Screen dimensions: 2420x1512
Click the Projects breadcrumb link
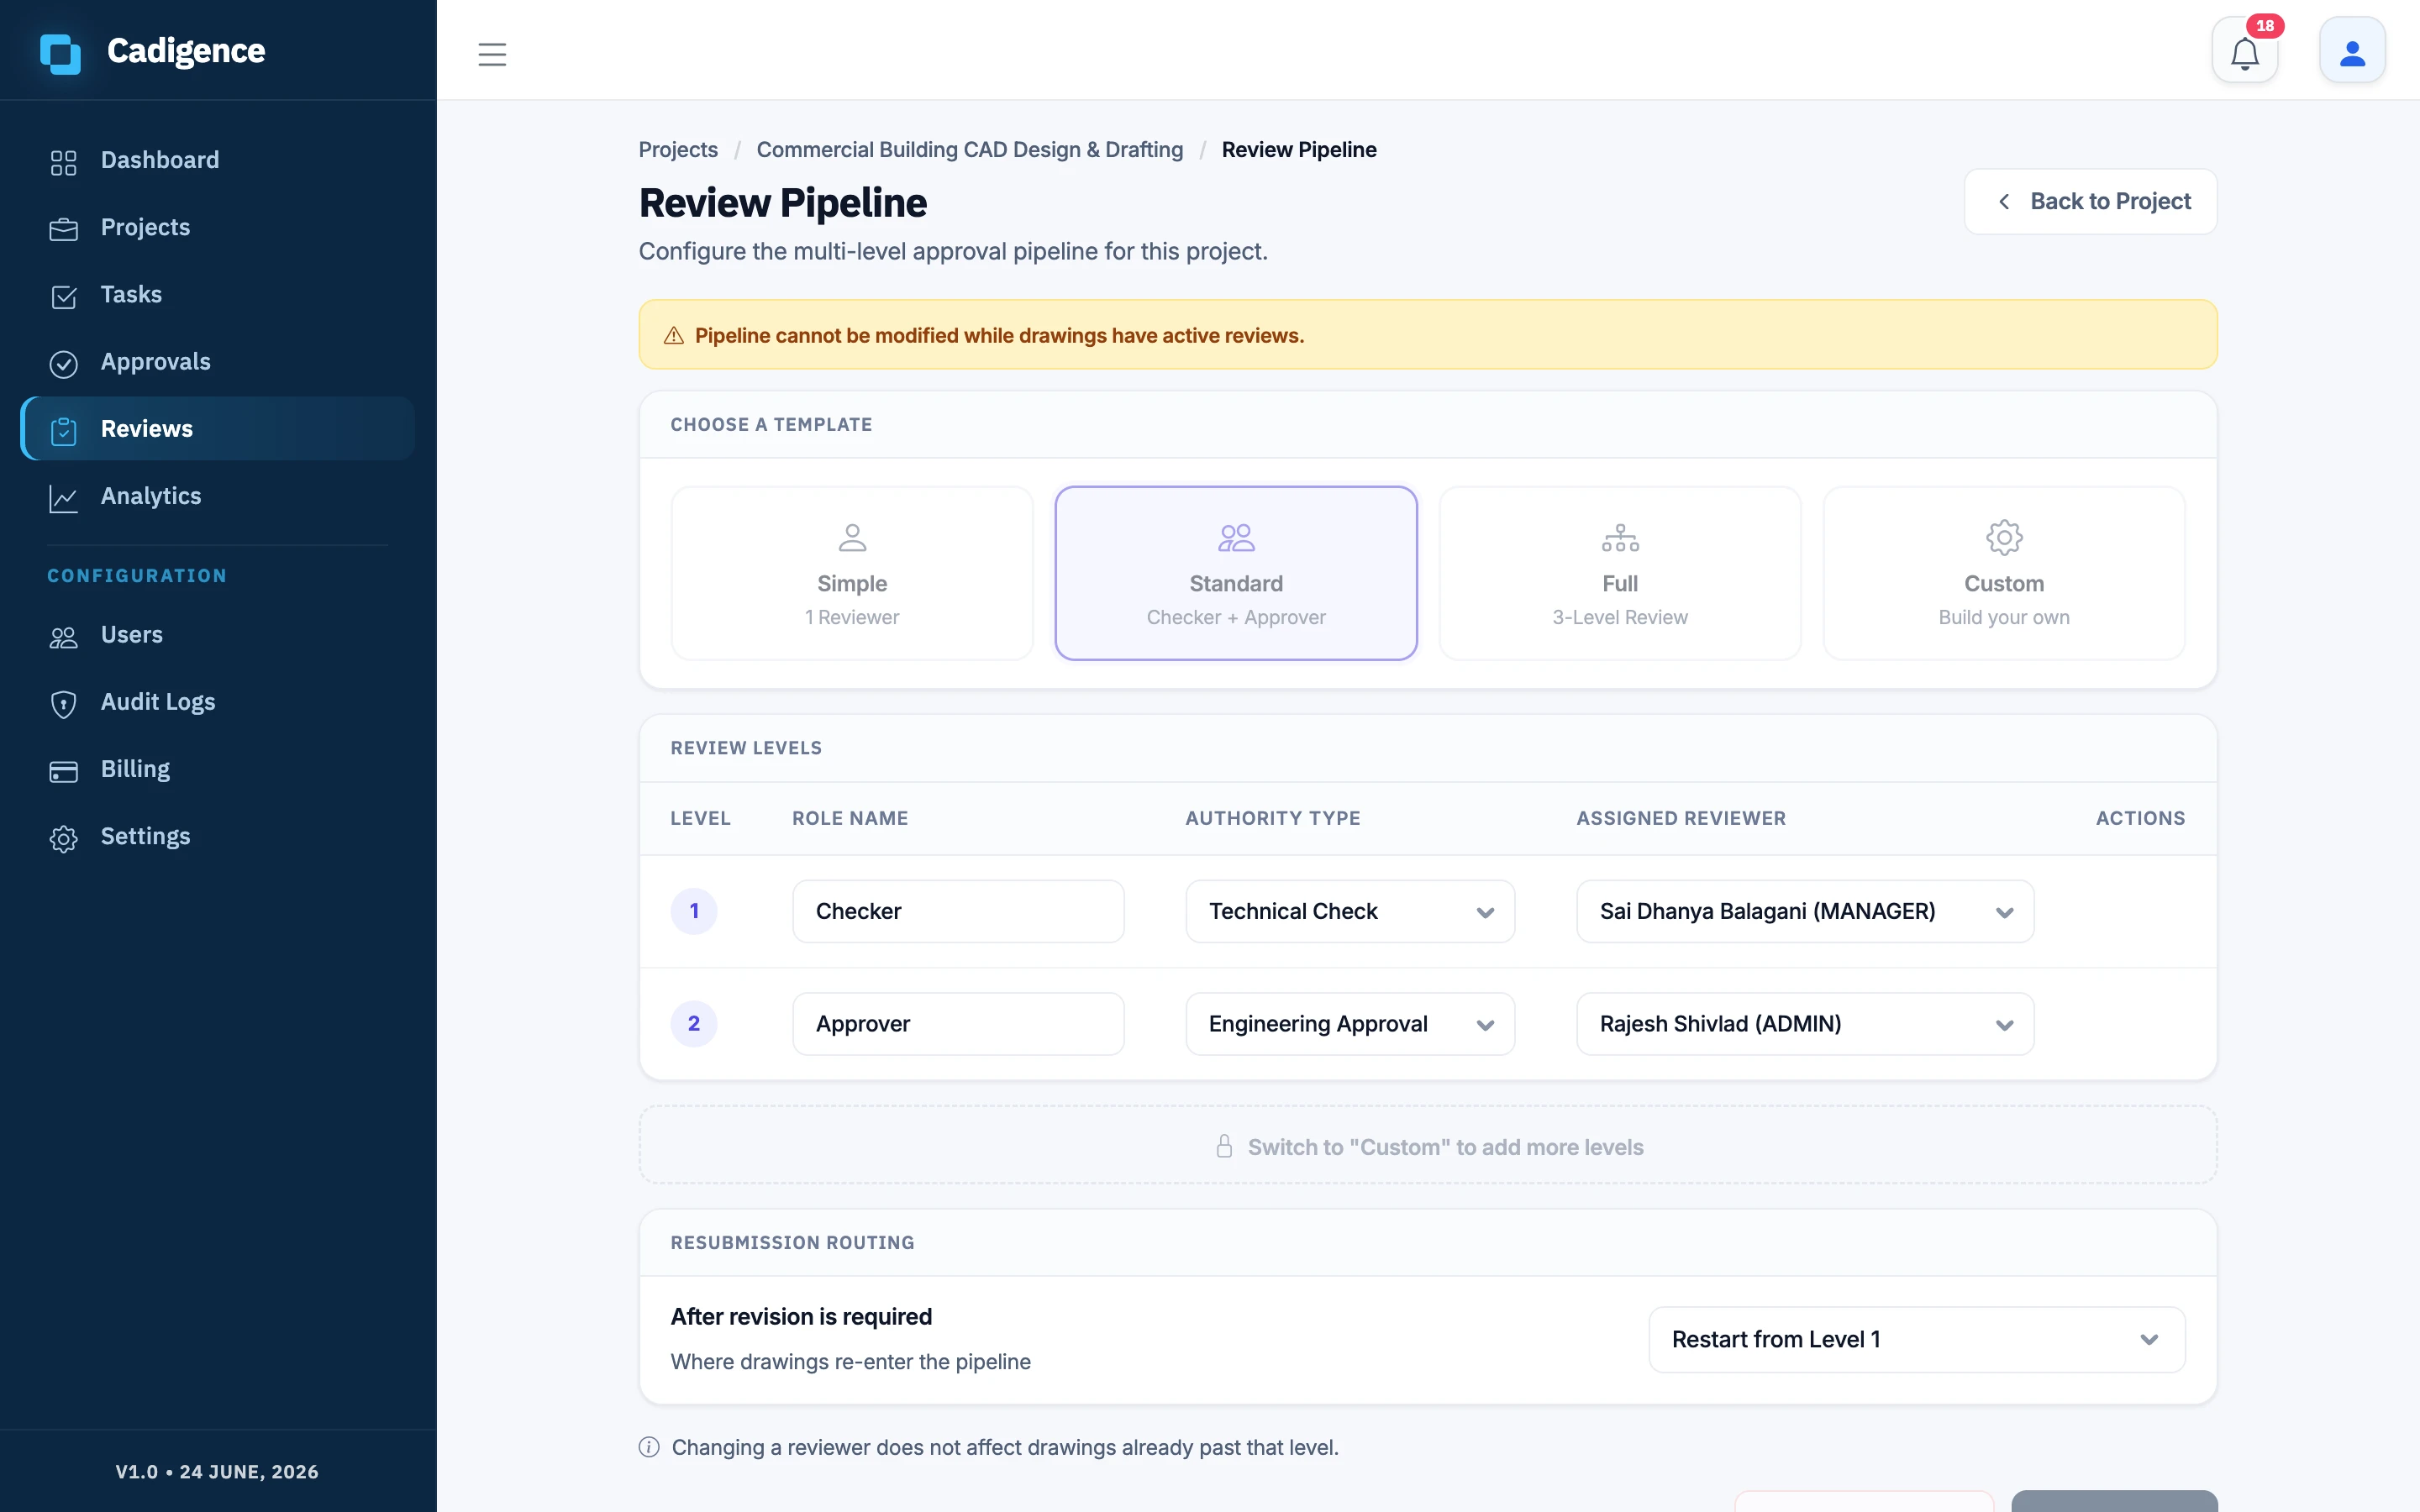point(678,150)
